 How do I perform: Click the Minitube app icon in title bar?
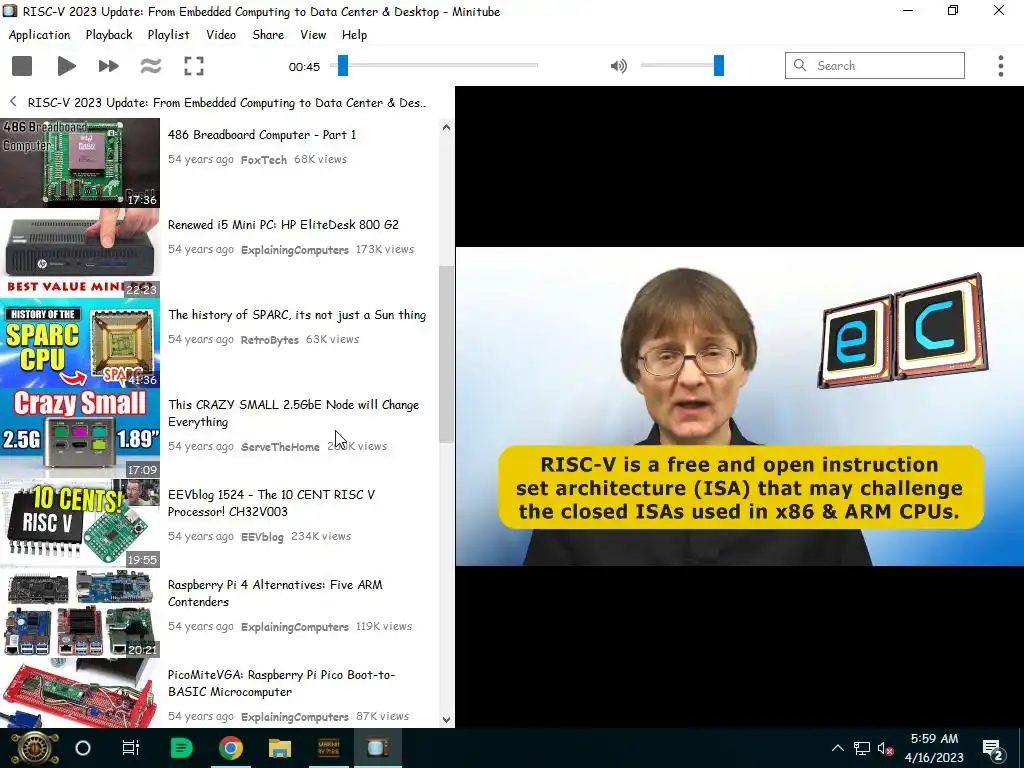pos(10,11)
